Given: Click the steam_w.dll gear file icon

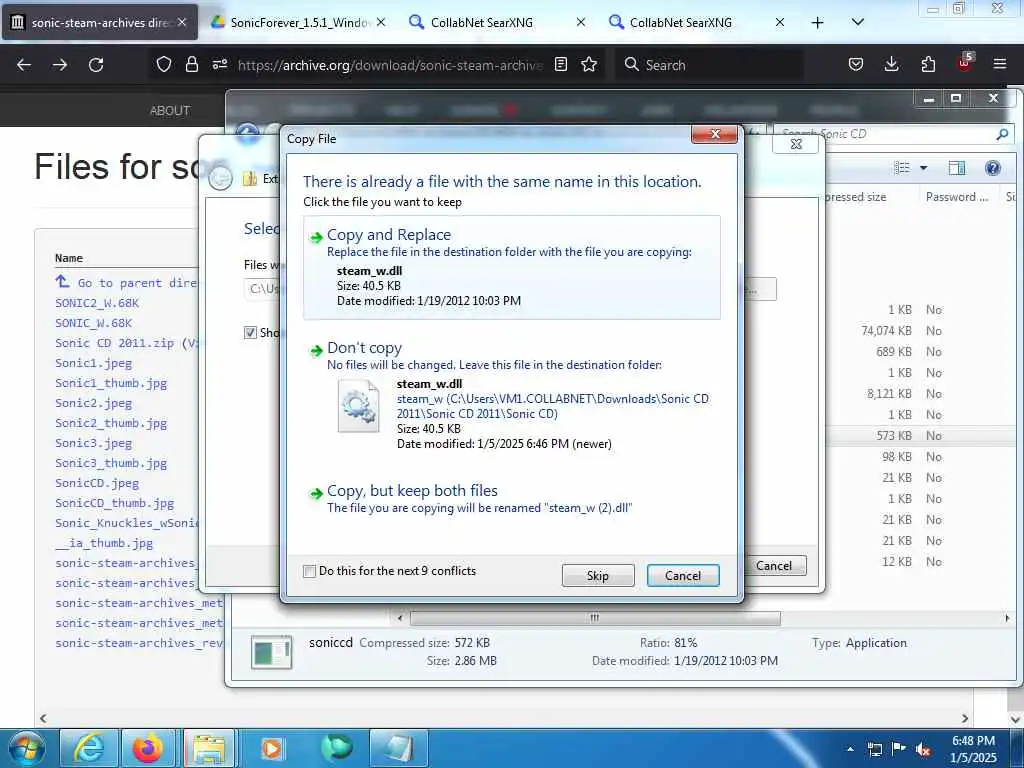Looking at the screenshot, I should (x=358, y=406).
